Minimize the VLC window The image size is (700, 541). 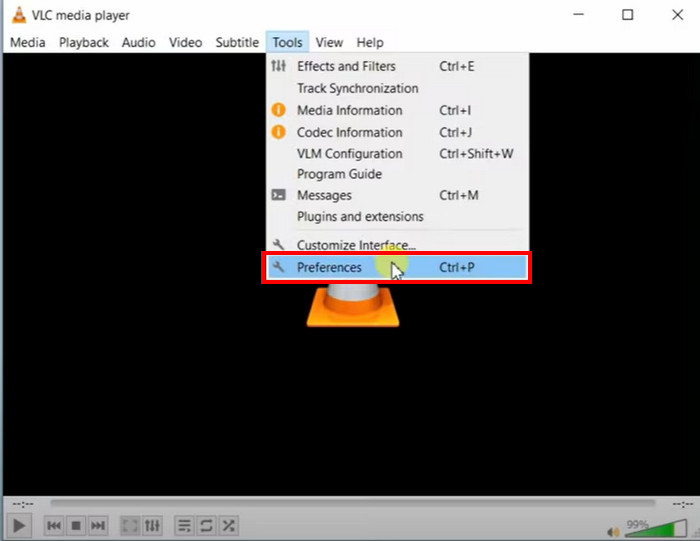click(x=579, y=15)
